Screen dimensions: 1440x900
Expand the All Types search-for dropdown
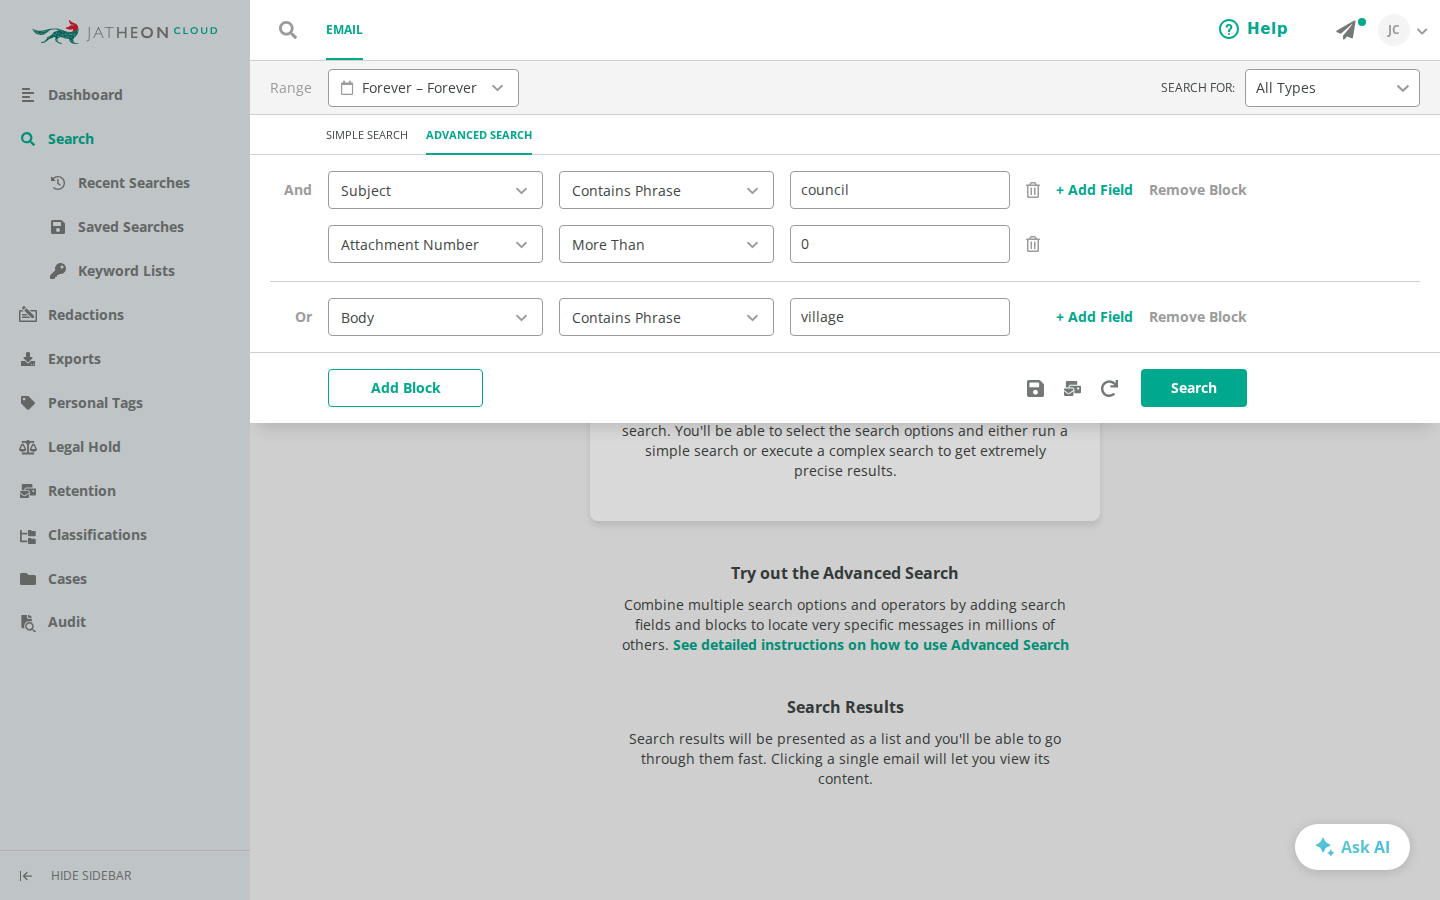[x=1332, y=88]
